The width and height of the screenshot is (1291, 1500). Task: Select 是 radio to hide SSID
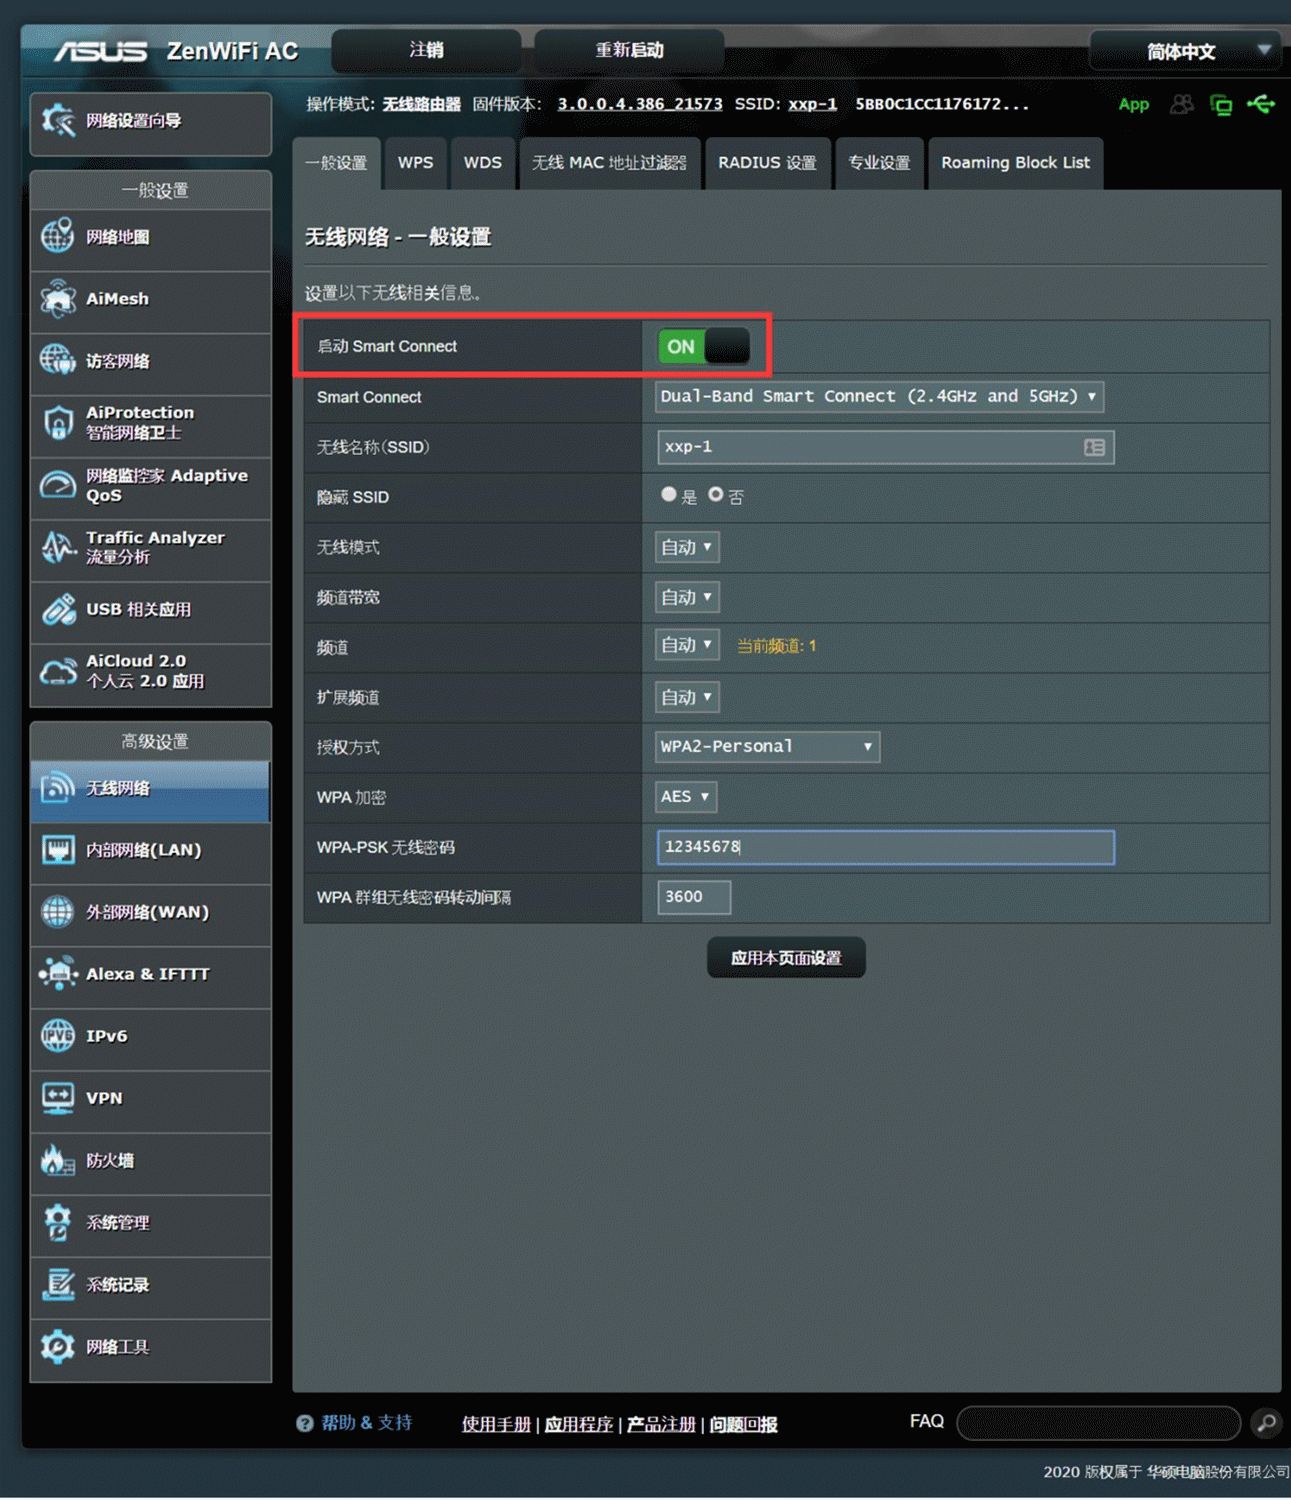[669, 495]
